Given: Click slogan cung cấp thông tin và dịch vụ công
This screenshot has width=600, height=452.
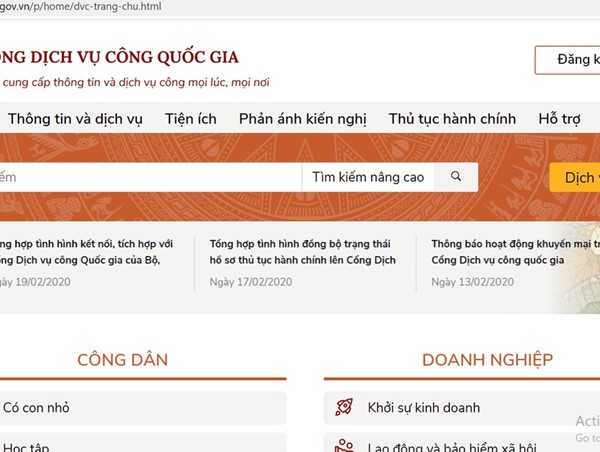Looking at the screenshot, I should tap(135, 82).
